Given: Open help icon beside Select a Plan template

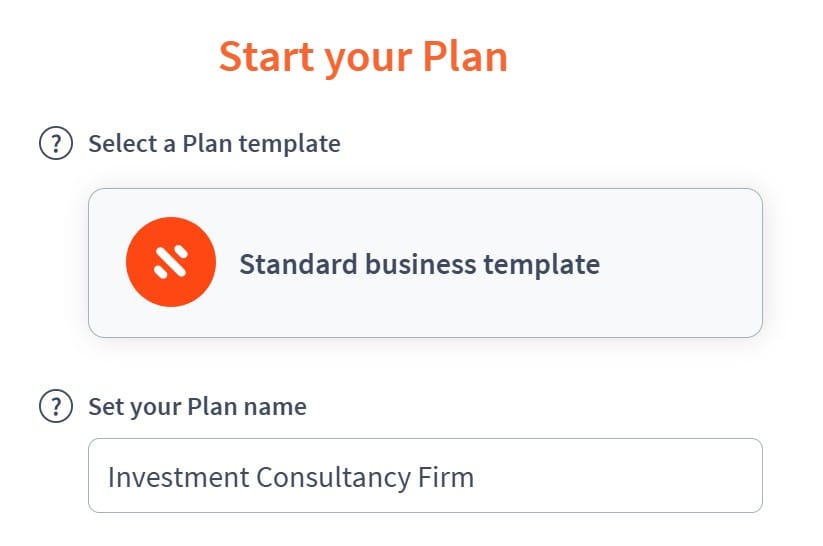Looking at the screenshot, I should 56,143.
